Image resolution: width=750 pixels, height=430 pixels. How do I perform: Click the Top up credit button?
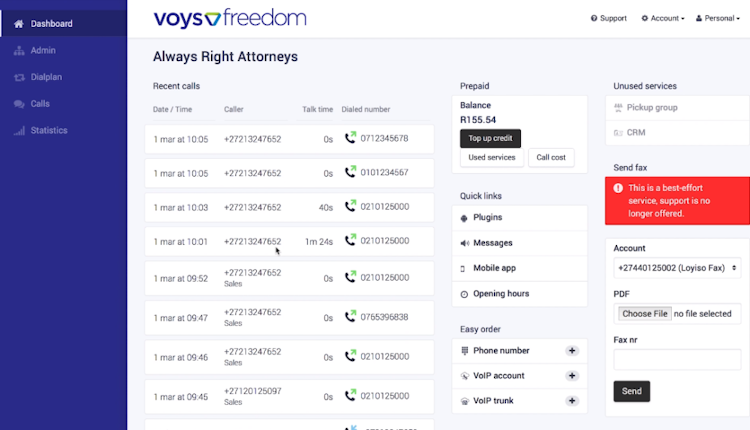click(490, 138)
